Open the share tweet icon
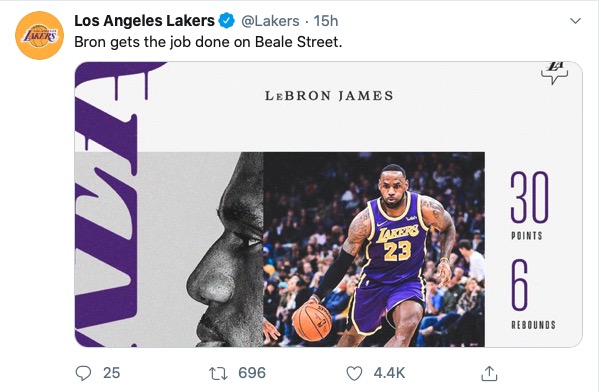 point(489,373)
